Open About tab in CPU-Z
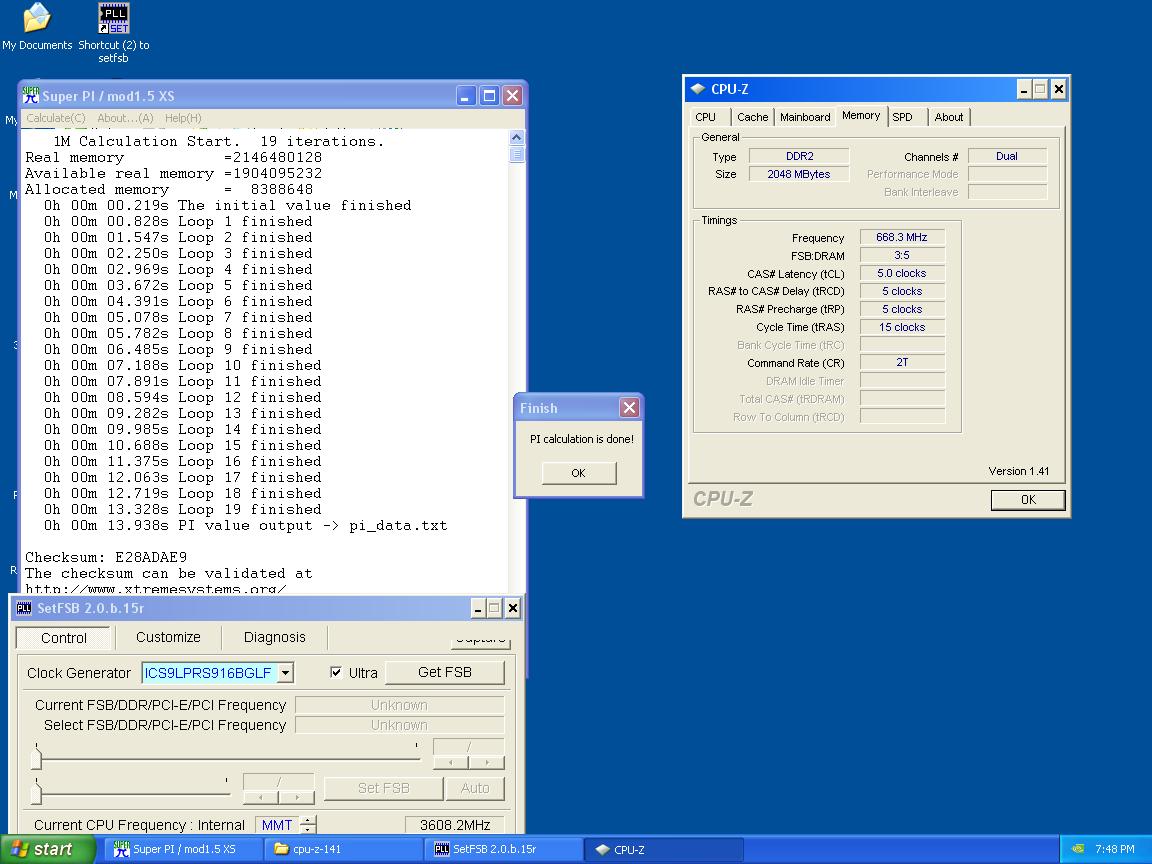The image size is (1152, 864). click(x=948, y=117)
